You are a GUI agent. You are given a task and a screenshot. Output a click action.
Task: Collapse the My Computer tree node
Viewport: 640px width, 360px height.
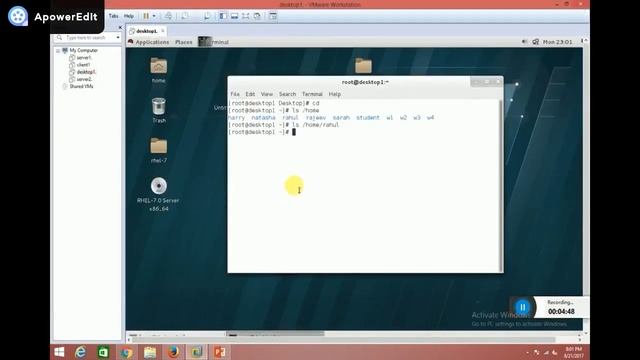pyautogui.click(x=58, y=51)
